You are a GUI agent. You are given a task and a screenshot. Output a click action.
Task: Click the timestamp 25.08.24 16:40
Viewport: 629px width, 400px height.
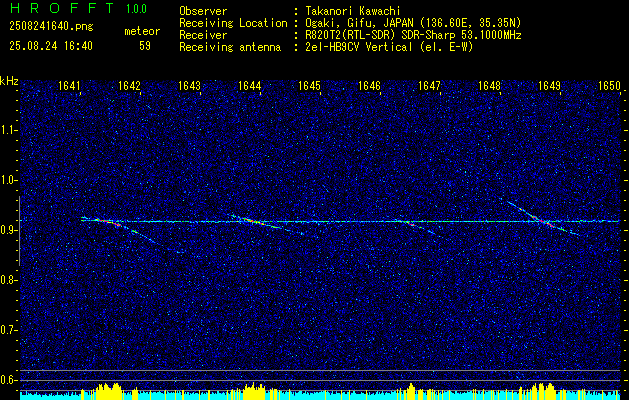tap(51, 46)
